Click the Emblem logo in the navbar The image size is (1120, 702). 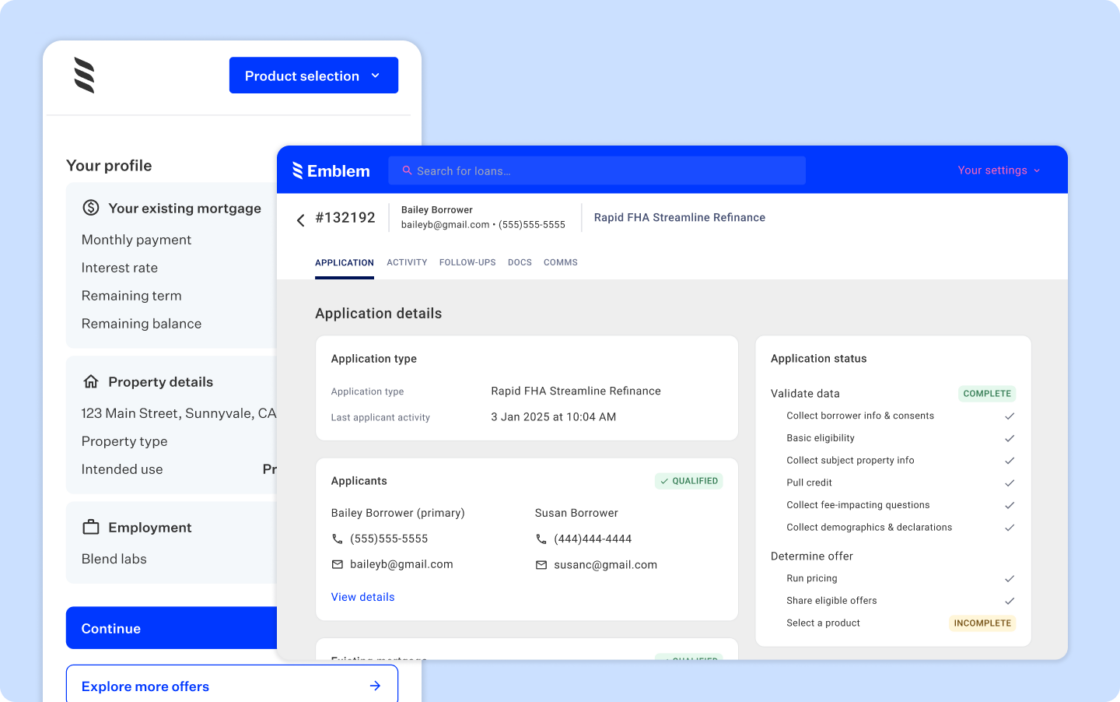click(x=330, y=170)
